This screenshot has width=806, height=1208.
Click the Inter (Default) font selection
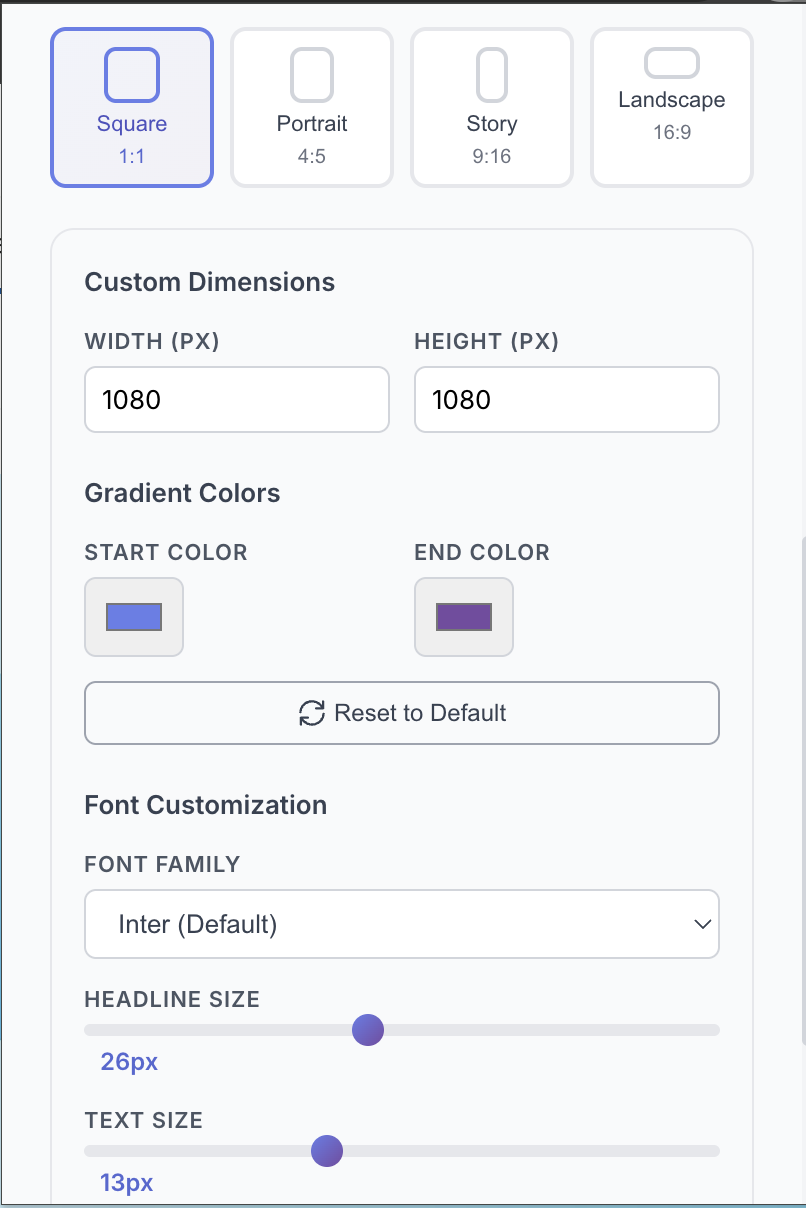click(x=198, y=924)
